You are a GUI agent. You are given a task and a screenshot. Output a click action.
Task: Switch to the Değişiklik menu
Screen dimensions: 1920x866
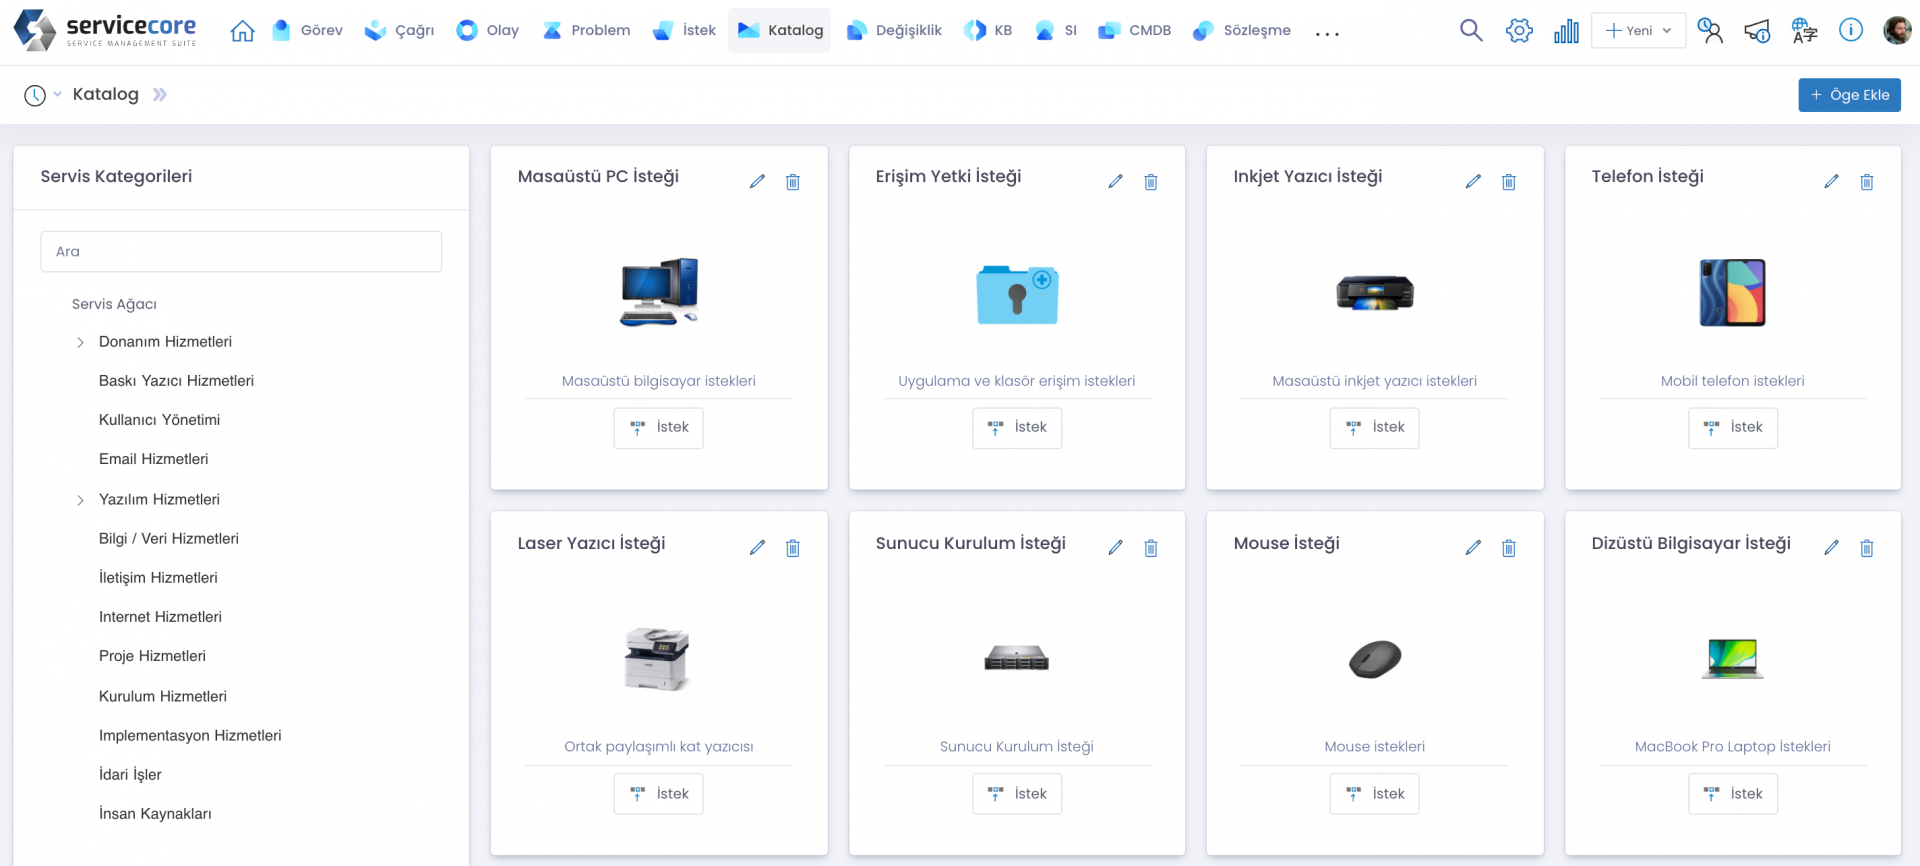(894, 31)
